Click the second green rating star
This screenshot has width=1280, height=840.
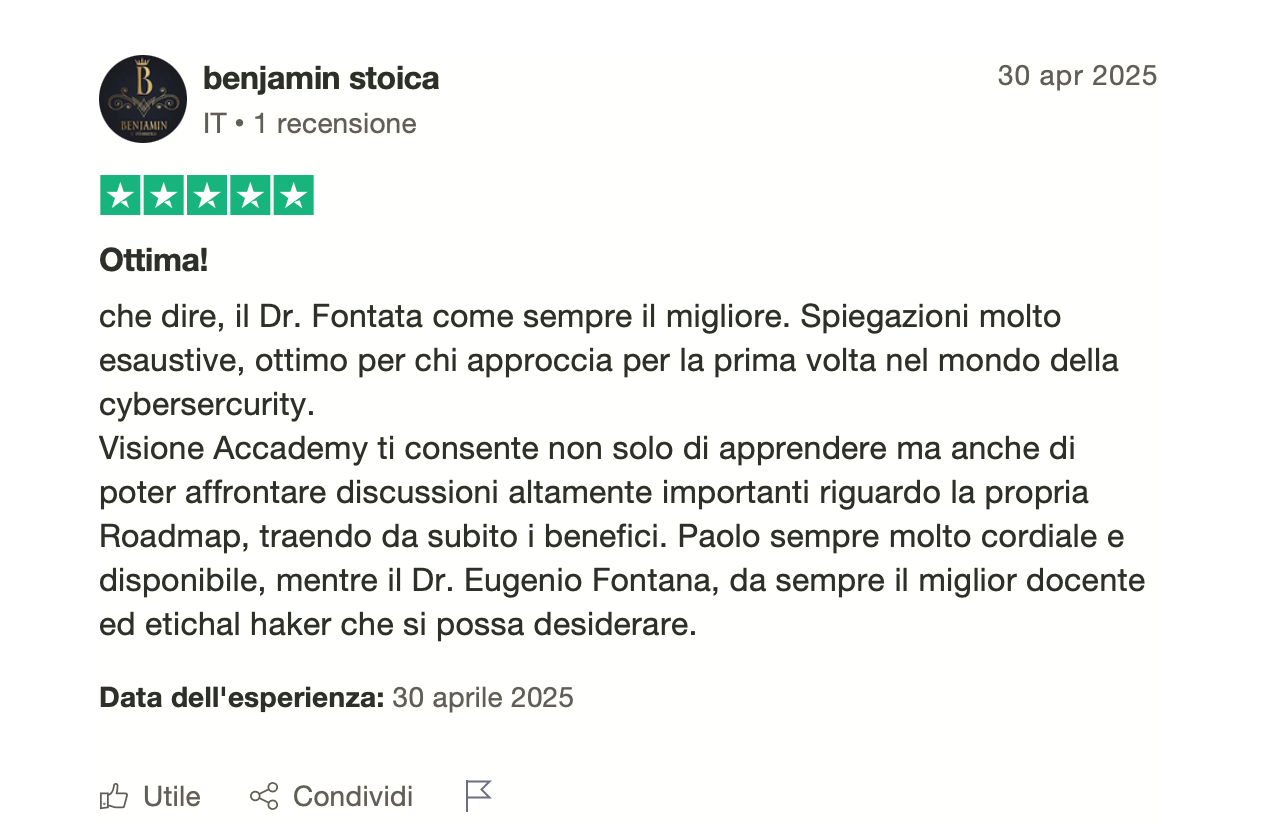pos(164,196)
